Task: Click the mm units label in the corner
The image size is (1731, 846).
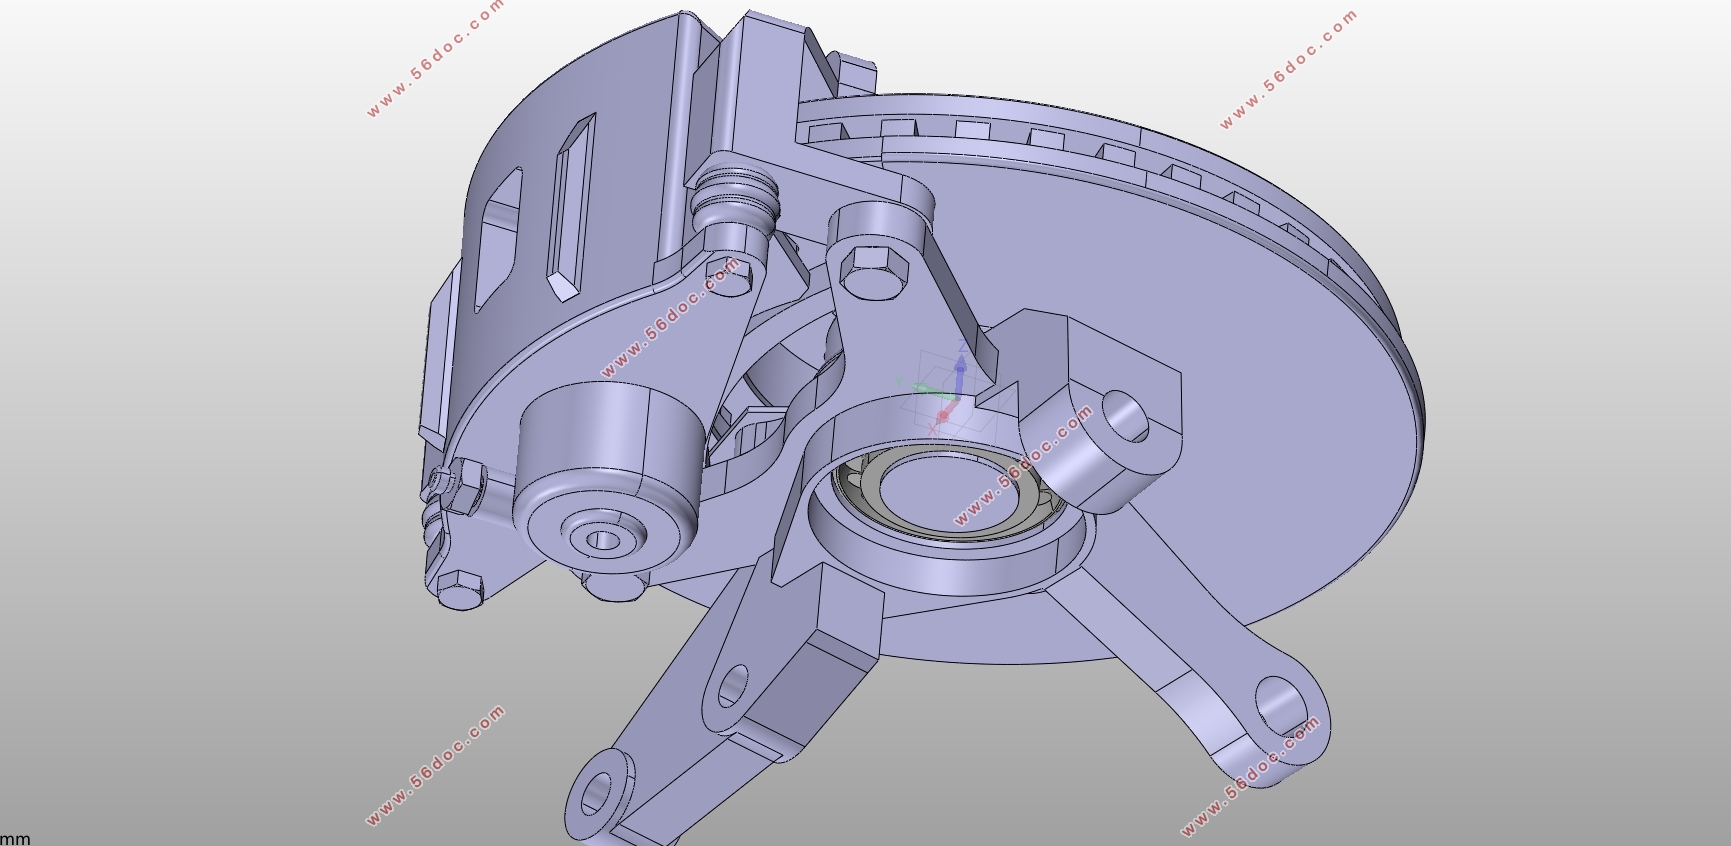Action: (x=16, y=838)
